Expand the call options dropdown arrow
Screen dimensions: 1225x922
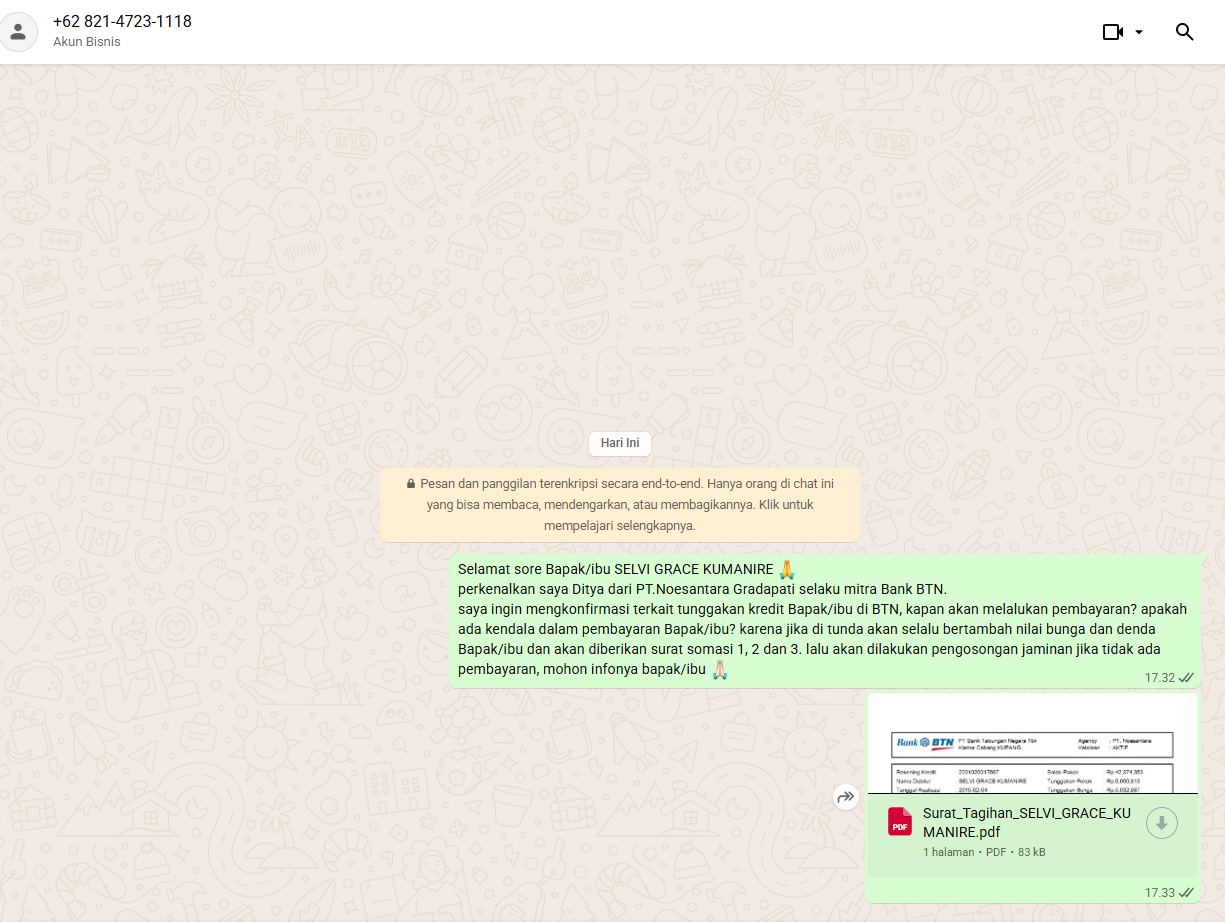tap(1139, 32)
